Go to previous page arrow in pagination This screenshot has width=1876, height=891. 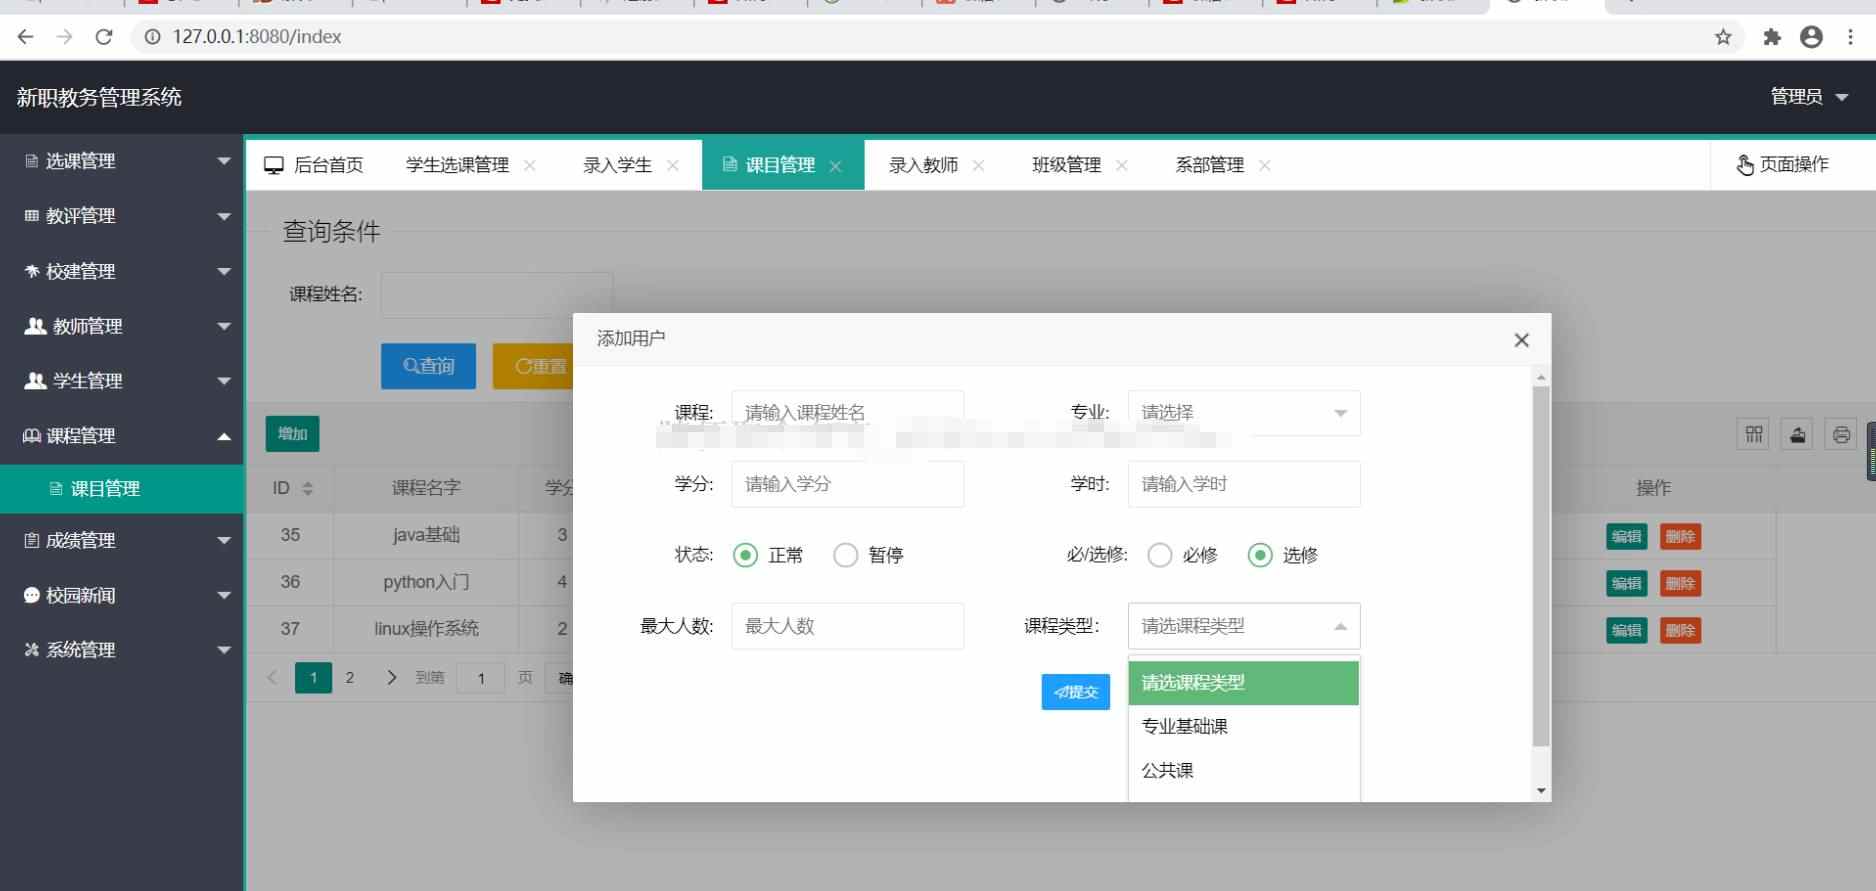272,677
